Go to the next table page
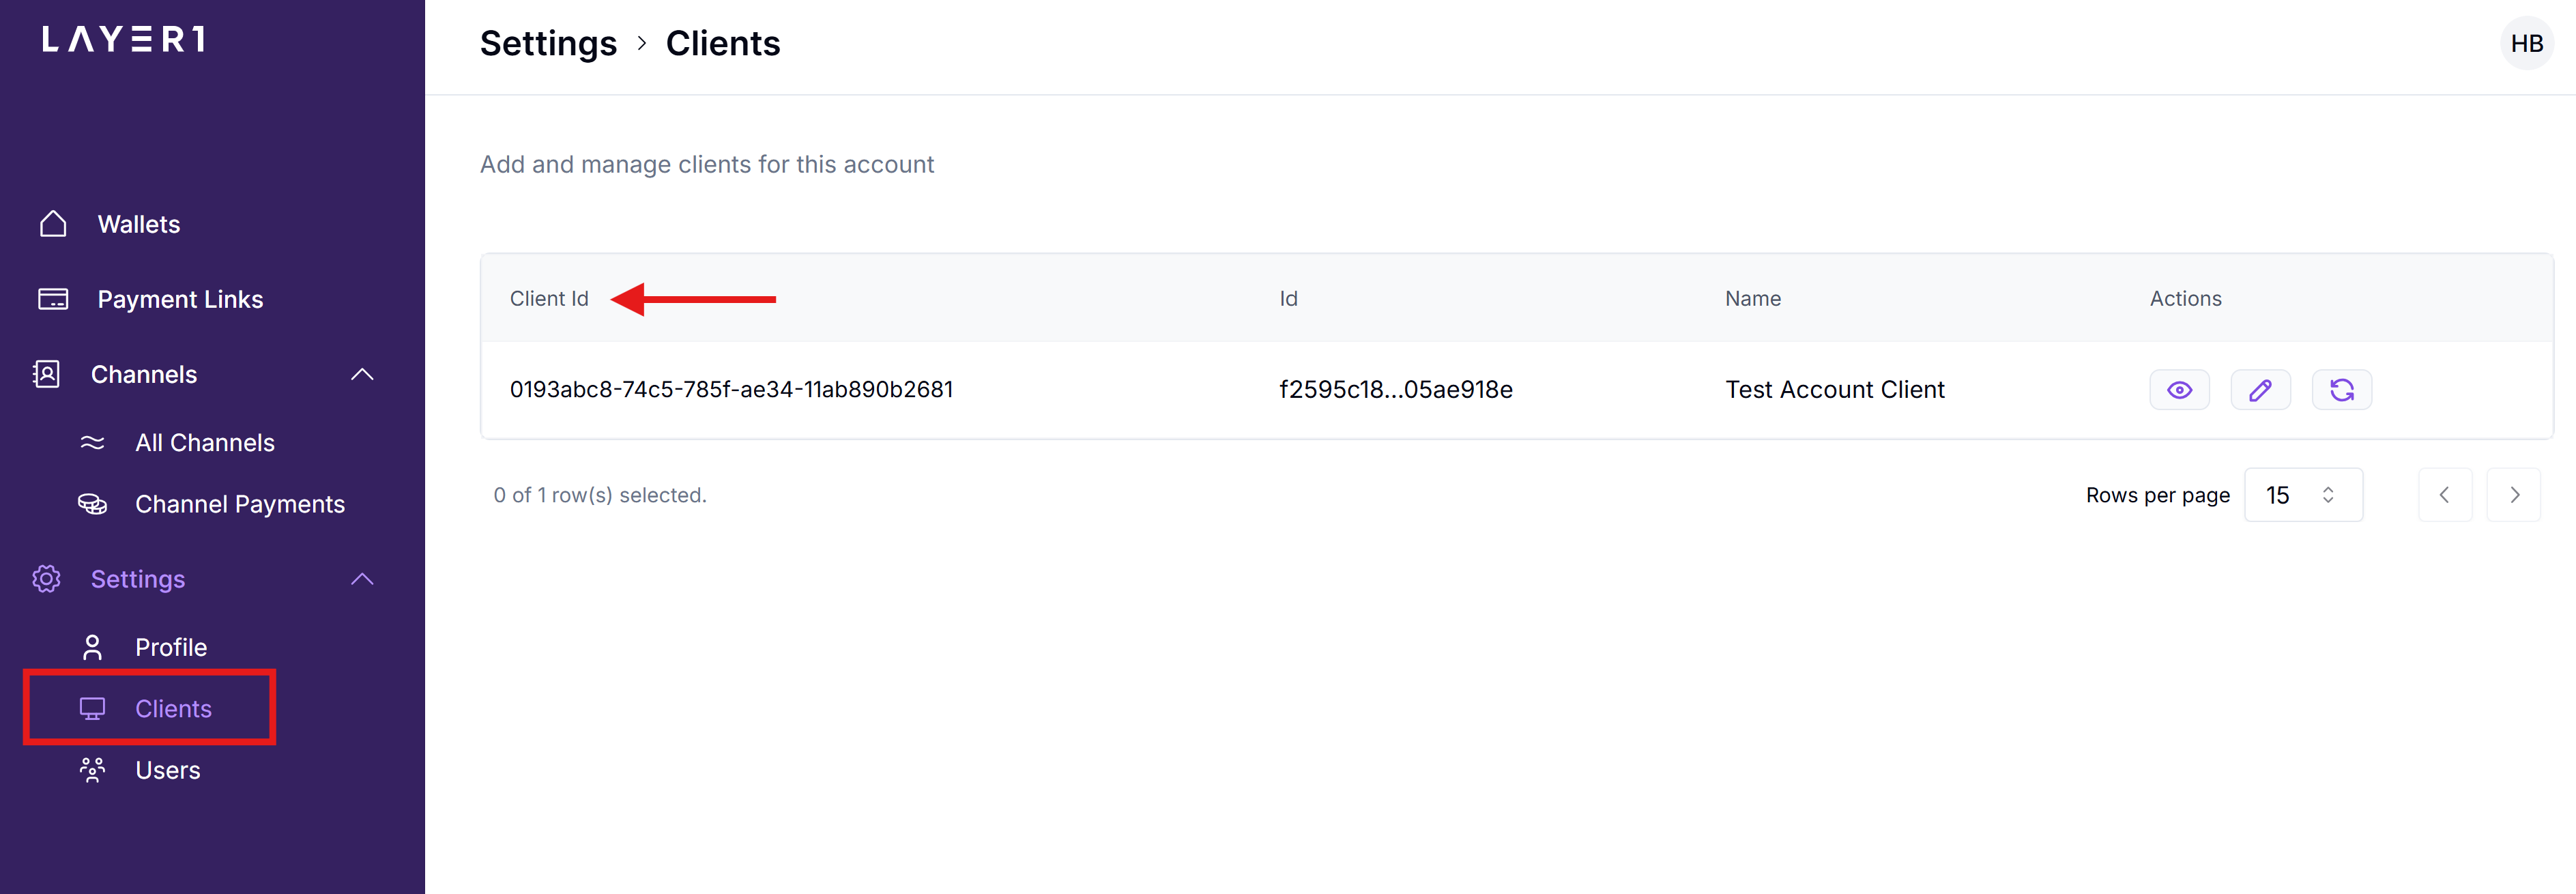The height and width of the screenshot is (894, 2576). pyautogui.click(x=2514, y=495)
